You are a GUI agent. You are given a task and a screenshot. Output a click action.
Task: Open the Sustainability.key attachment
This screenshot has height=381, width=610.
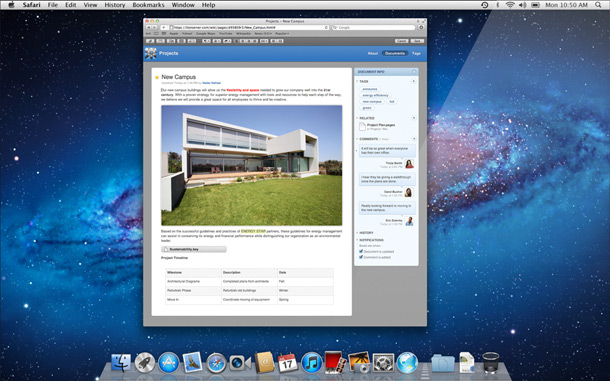tap(194, 249)
